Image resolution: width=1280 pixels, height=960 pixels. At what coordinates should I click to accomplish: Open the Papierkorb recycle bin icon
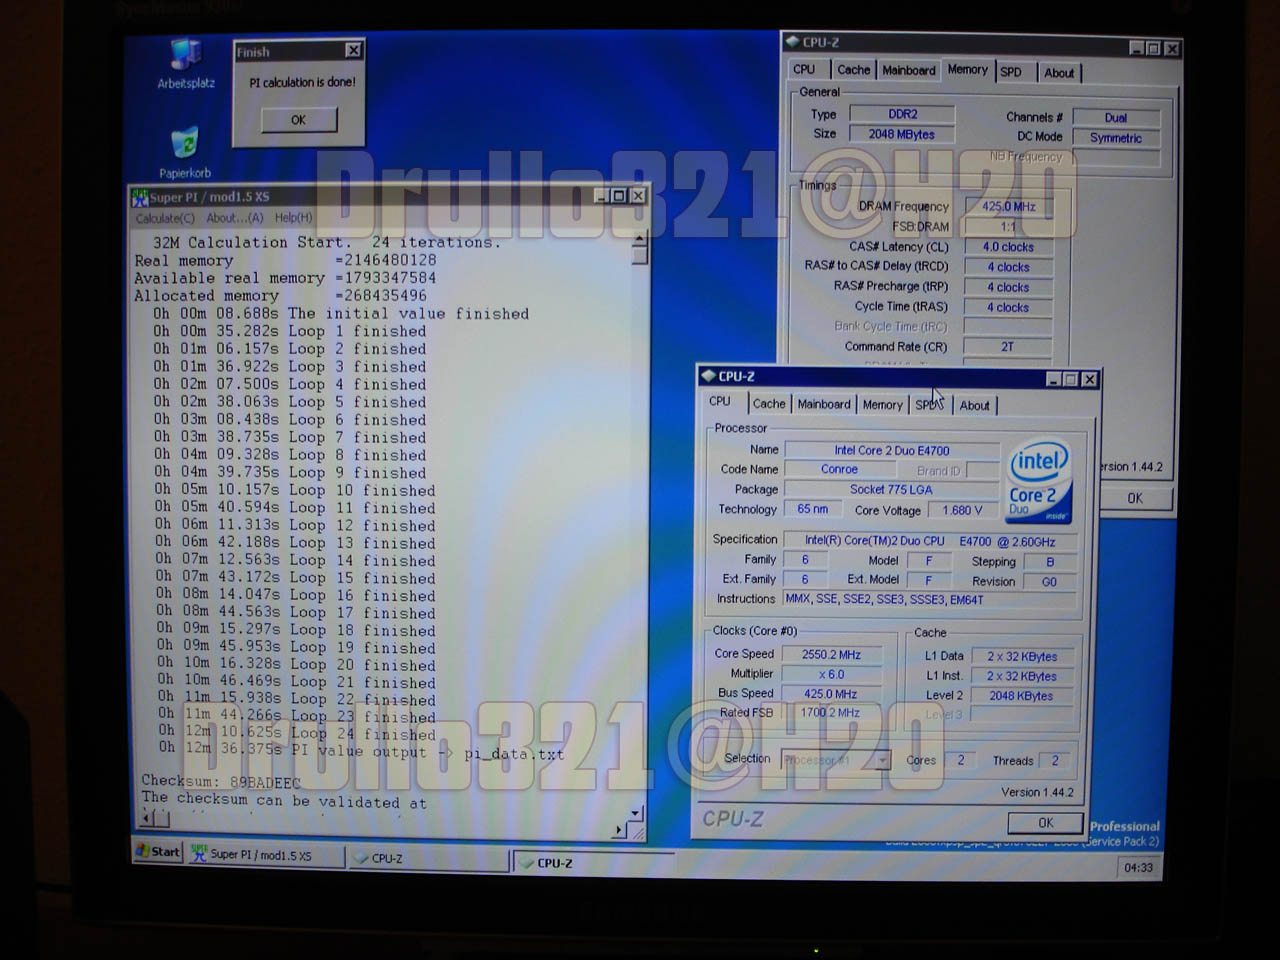(x=185, y=152)
